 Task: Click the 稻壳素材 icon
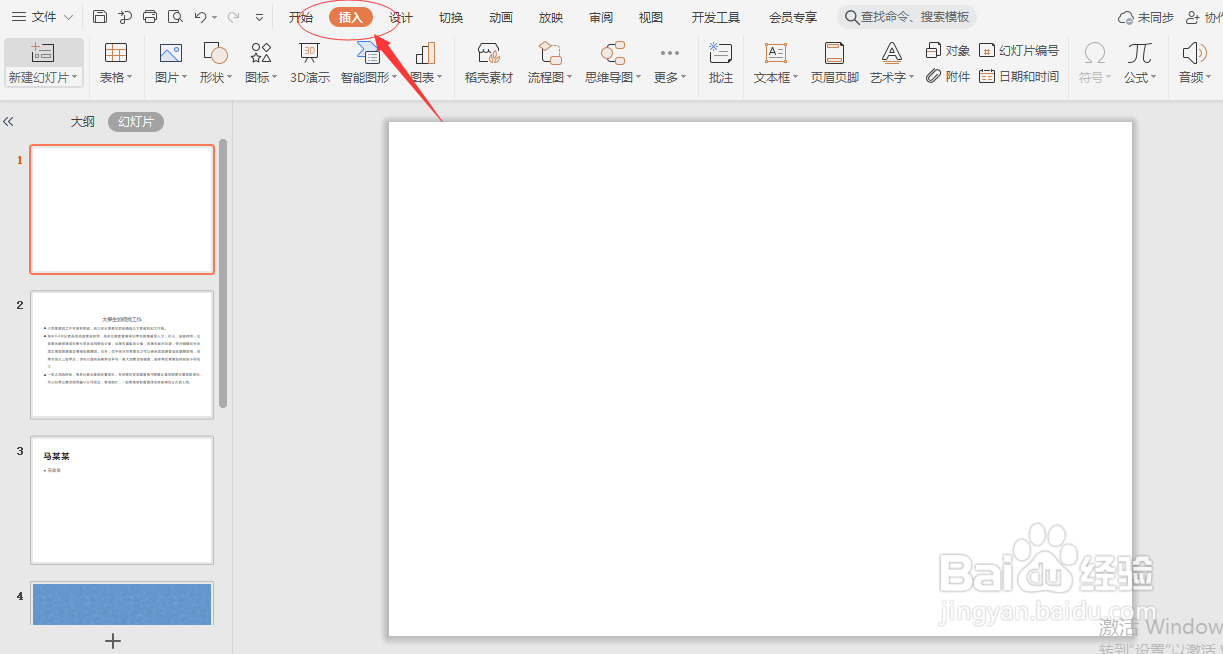[x=489, y=54]
